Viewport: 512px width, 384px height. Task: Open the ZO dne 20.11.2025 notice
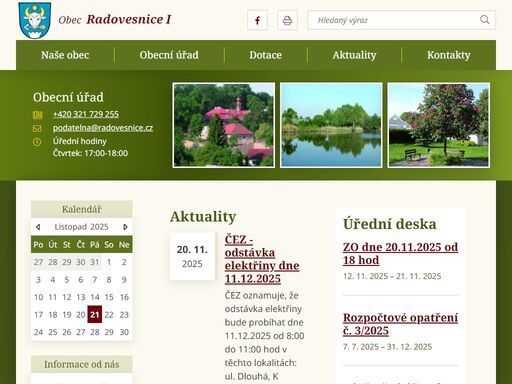click(400, 253)
